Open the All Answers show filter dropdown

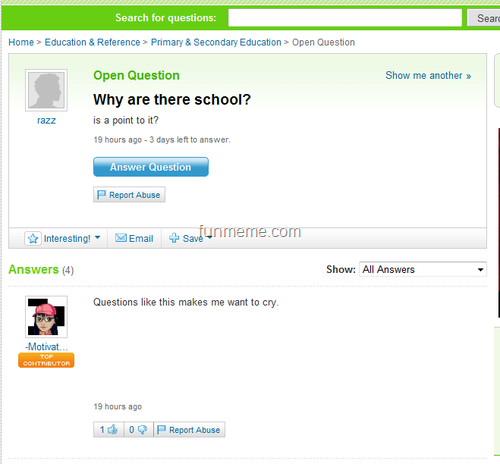pos(423,269)
